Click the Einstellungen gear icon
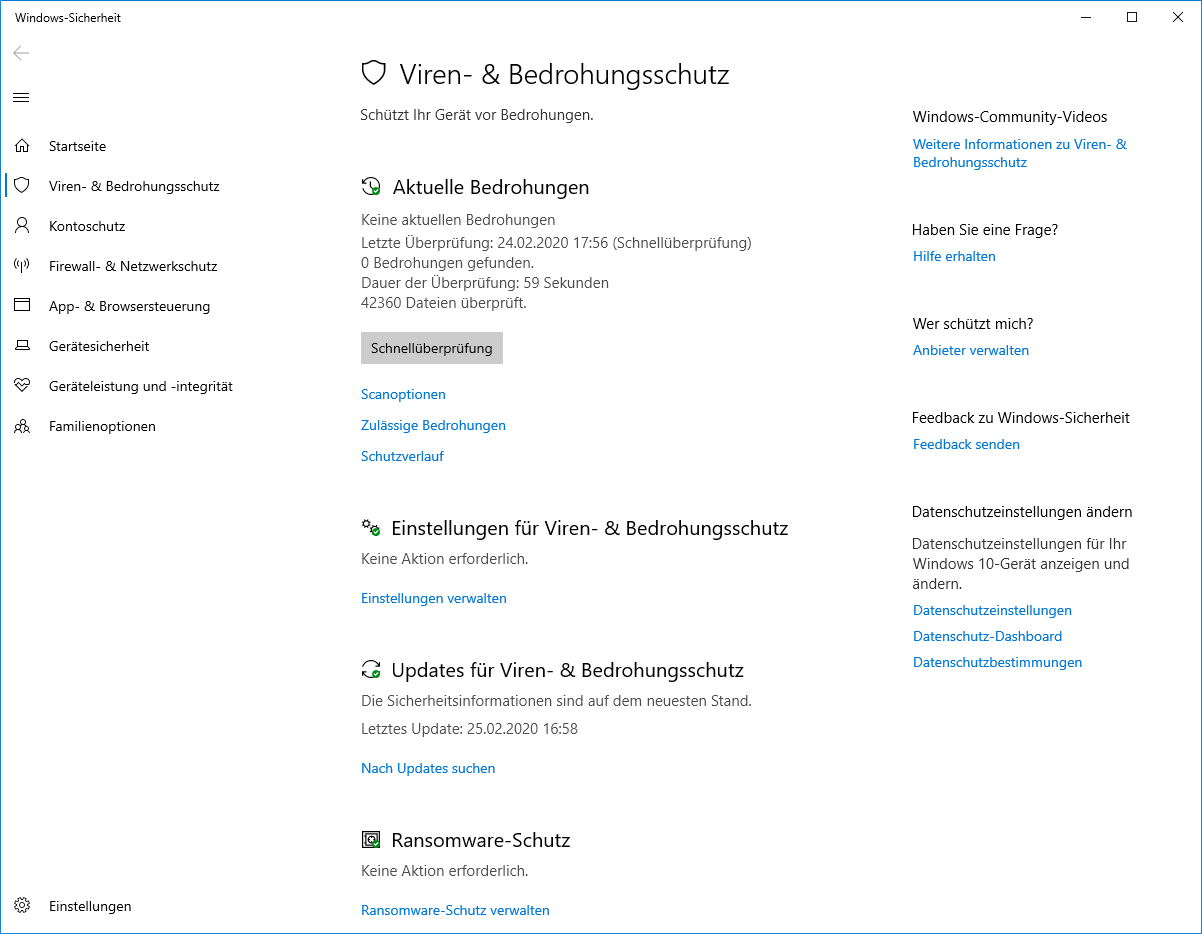This screenshot has height=934, width=1202. coord(22,906)
